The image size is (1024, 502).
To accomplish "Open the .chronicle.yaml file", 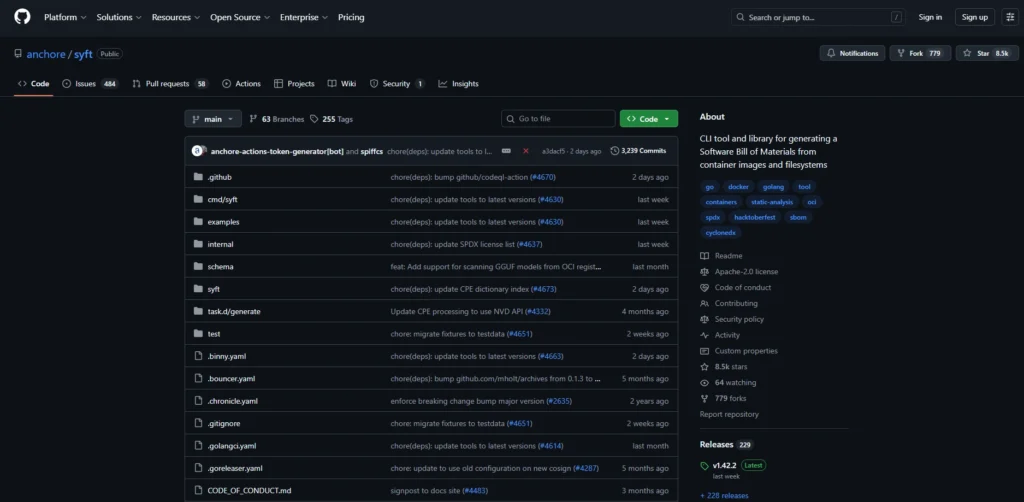I will (232, 401).
